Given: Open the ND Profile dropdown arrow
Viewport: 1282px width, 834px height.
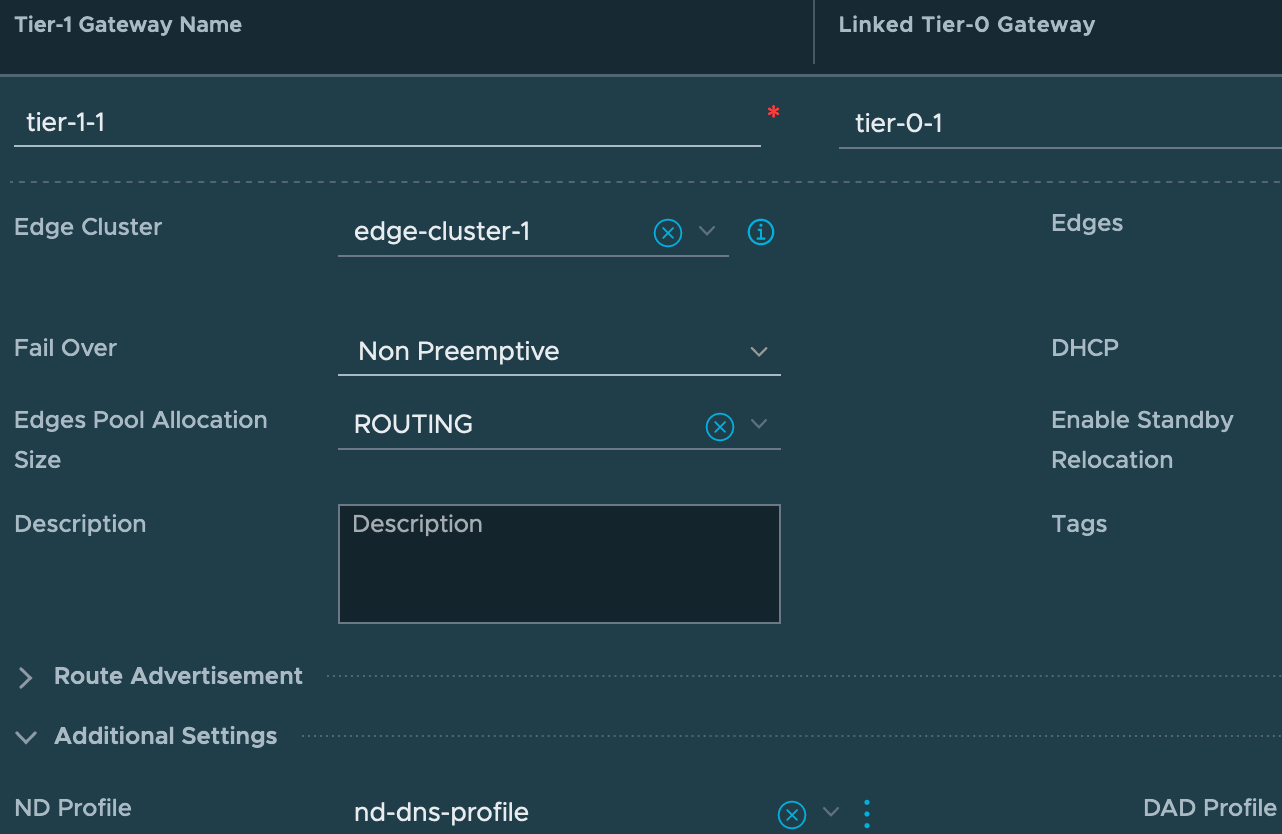Looking at the screenshot, I should (x=830, y=812).
